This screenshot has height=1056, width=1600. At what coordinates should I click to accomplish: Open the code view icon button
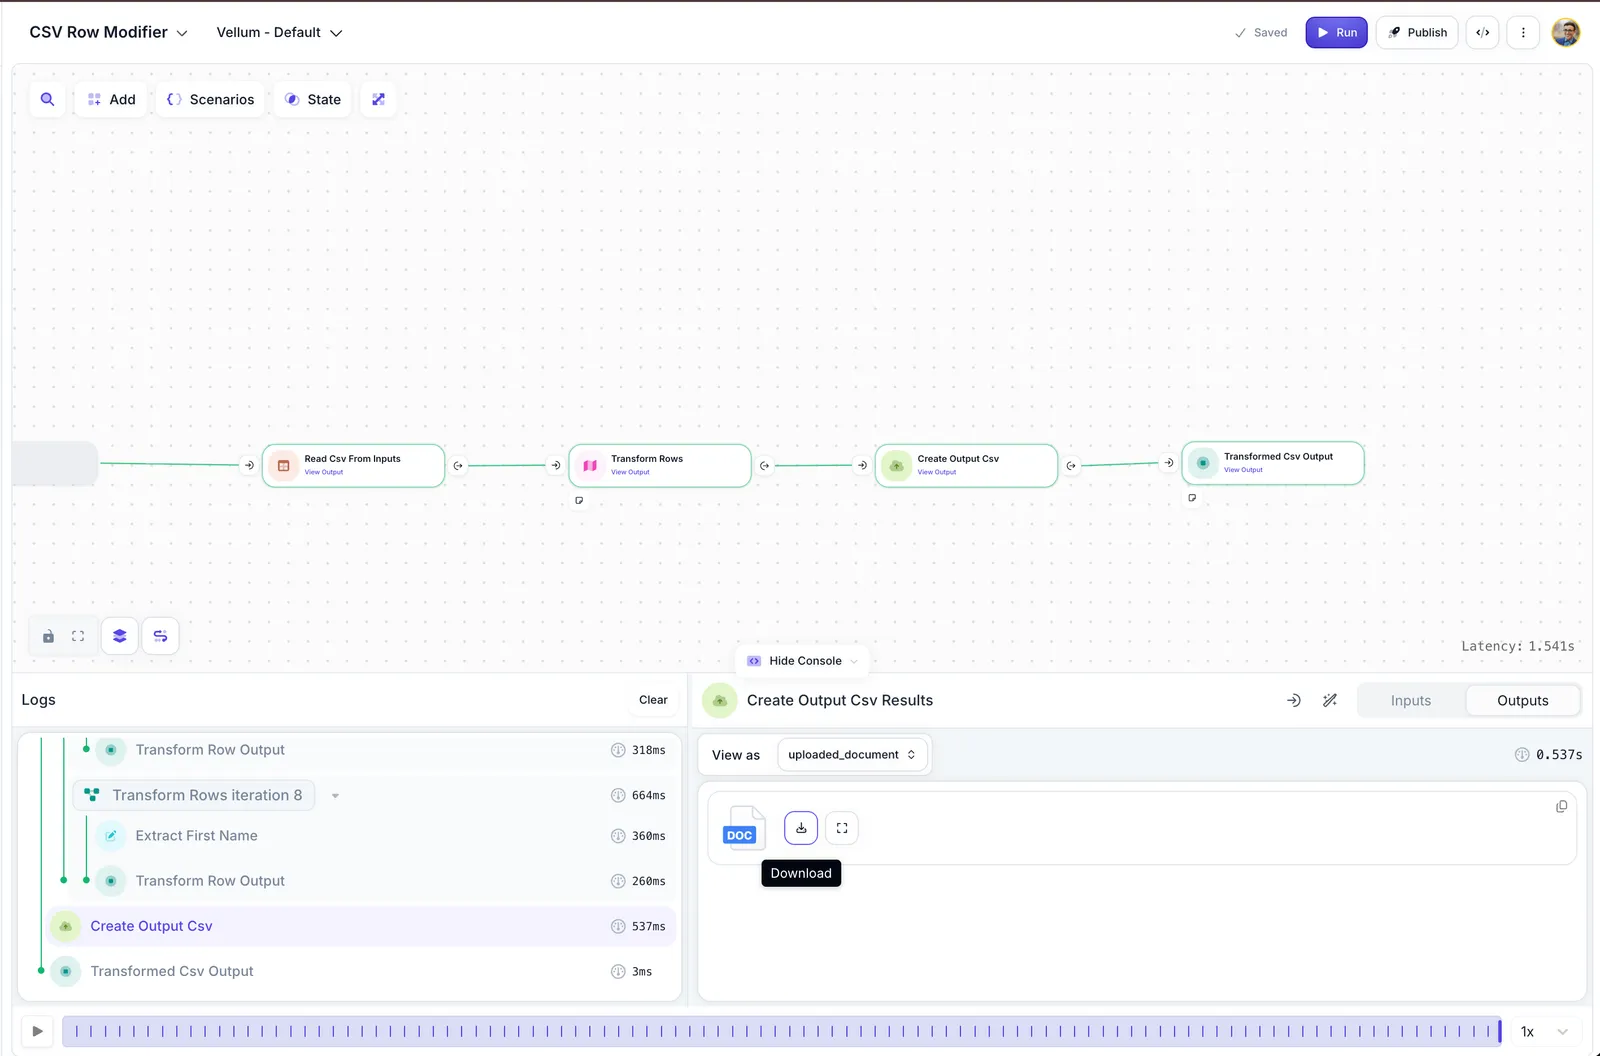[1483, 32]
